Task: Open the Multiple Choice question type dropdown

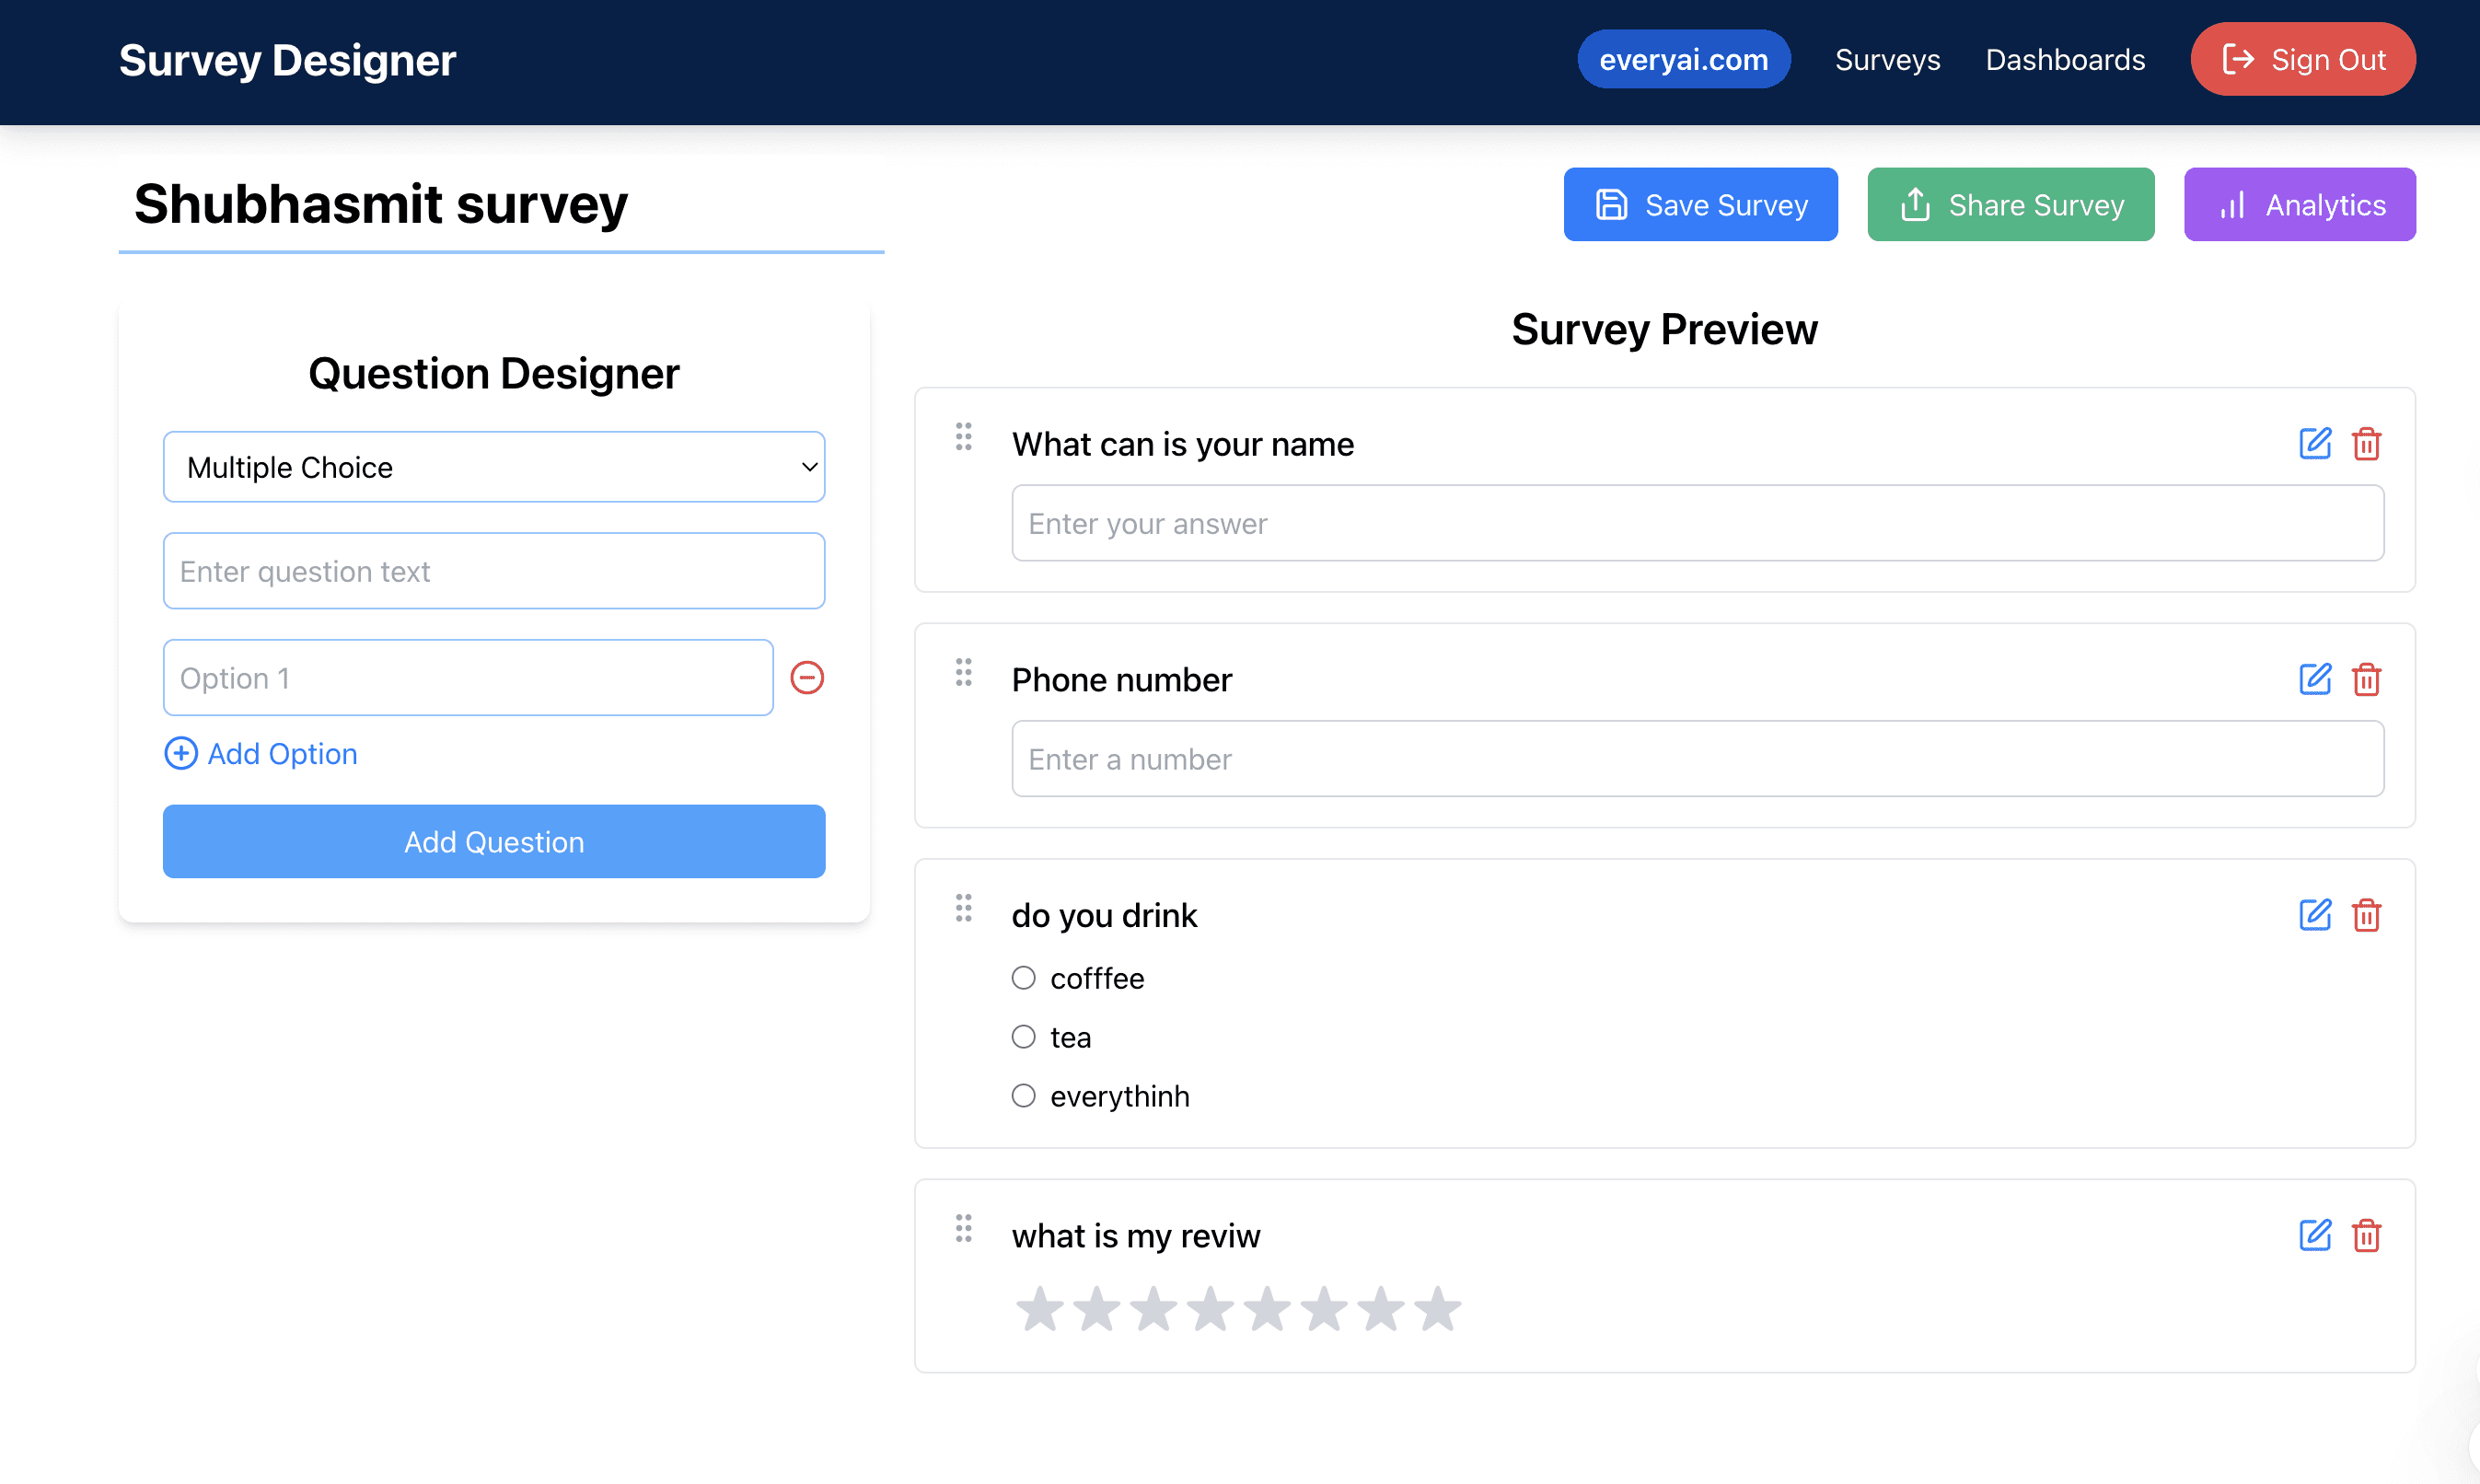Action: 494,467
